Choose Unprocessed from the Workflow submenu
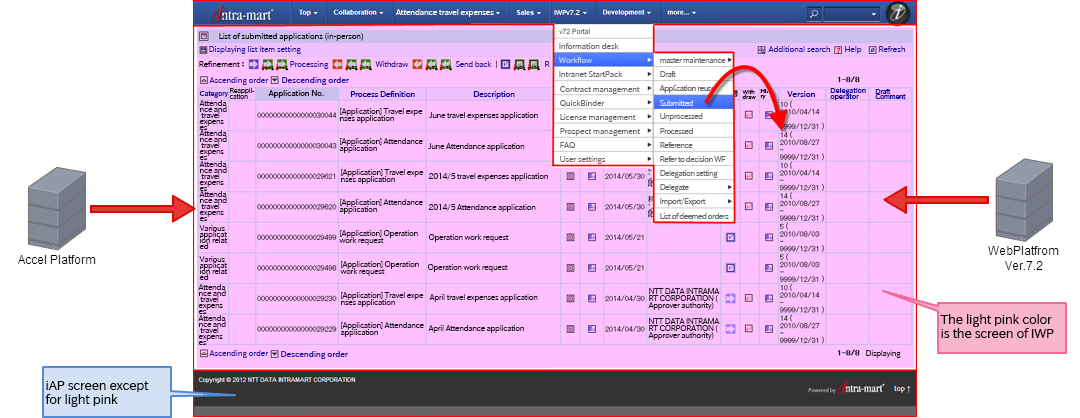The width and height of the screenshot is (1080, 418). coord(694,117)
